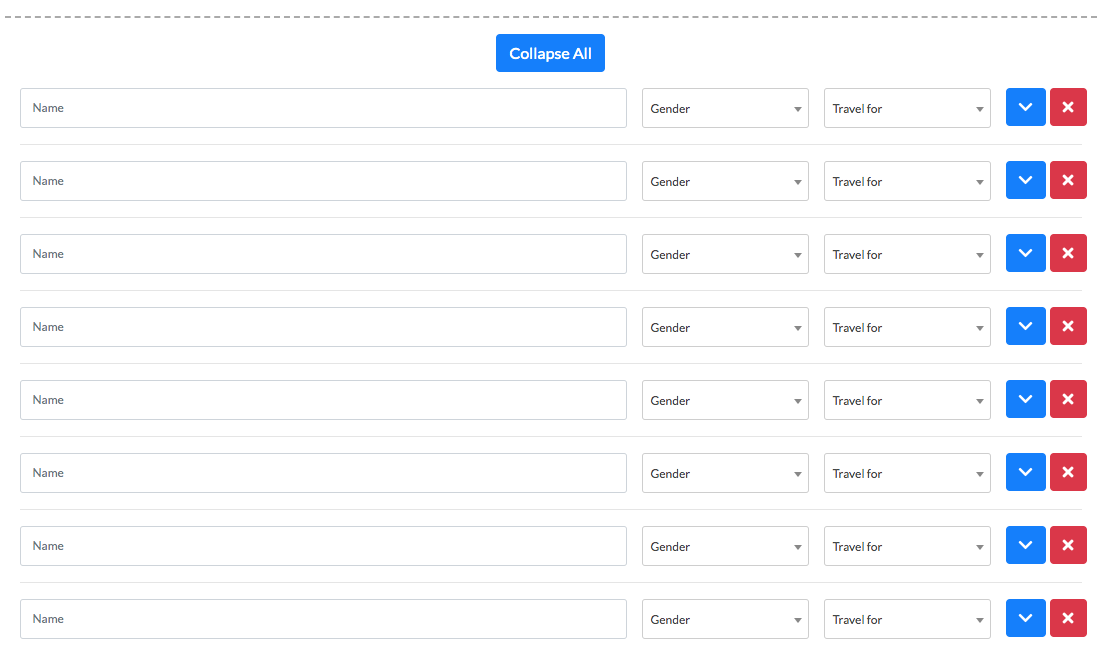Select Travel for dropdown in second row

(x=907, y=181)
